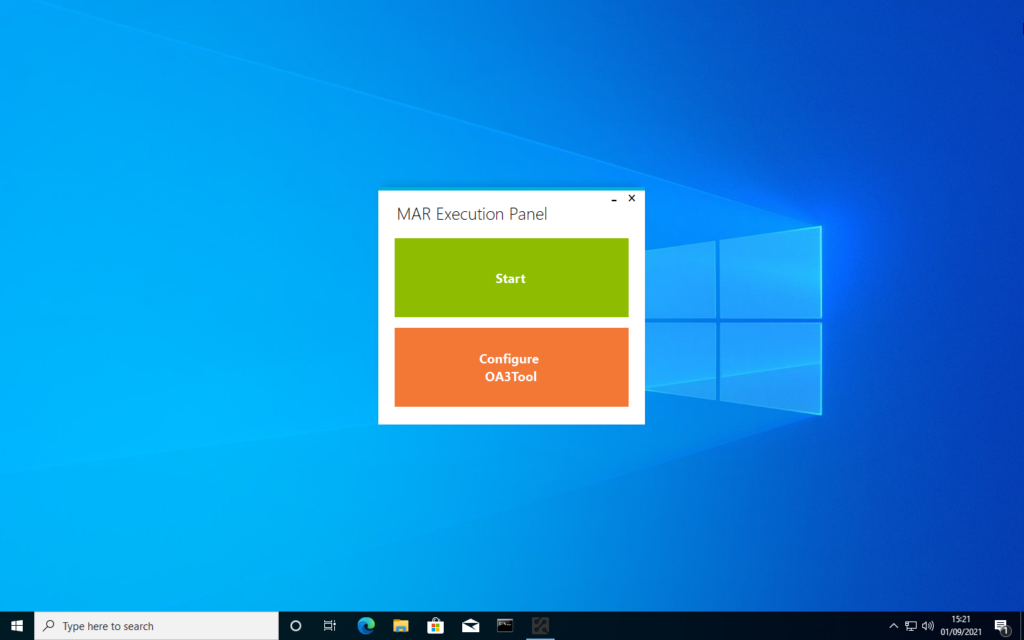The width and height of the screenshot is (1024, 640).
Task: Open the Mail app from taskbar
Action: point(470,626)
